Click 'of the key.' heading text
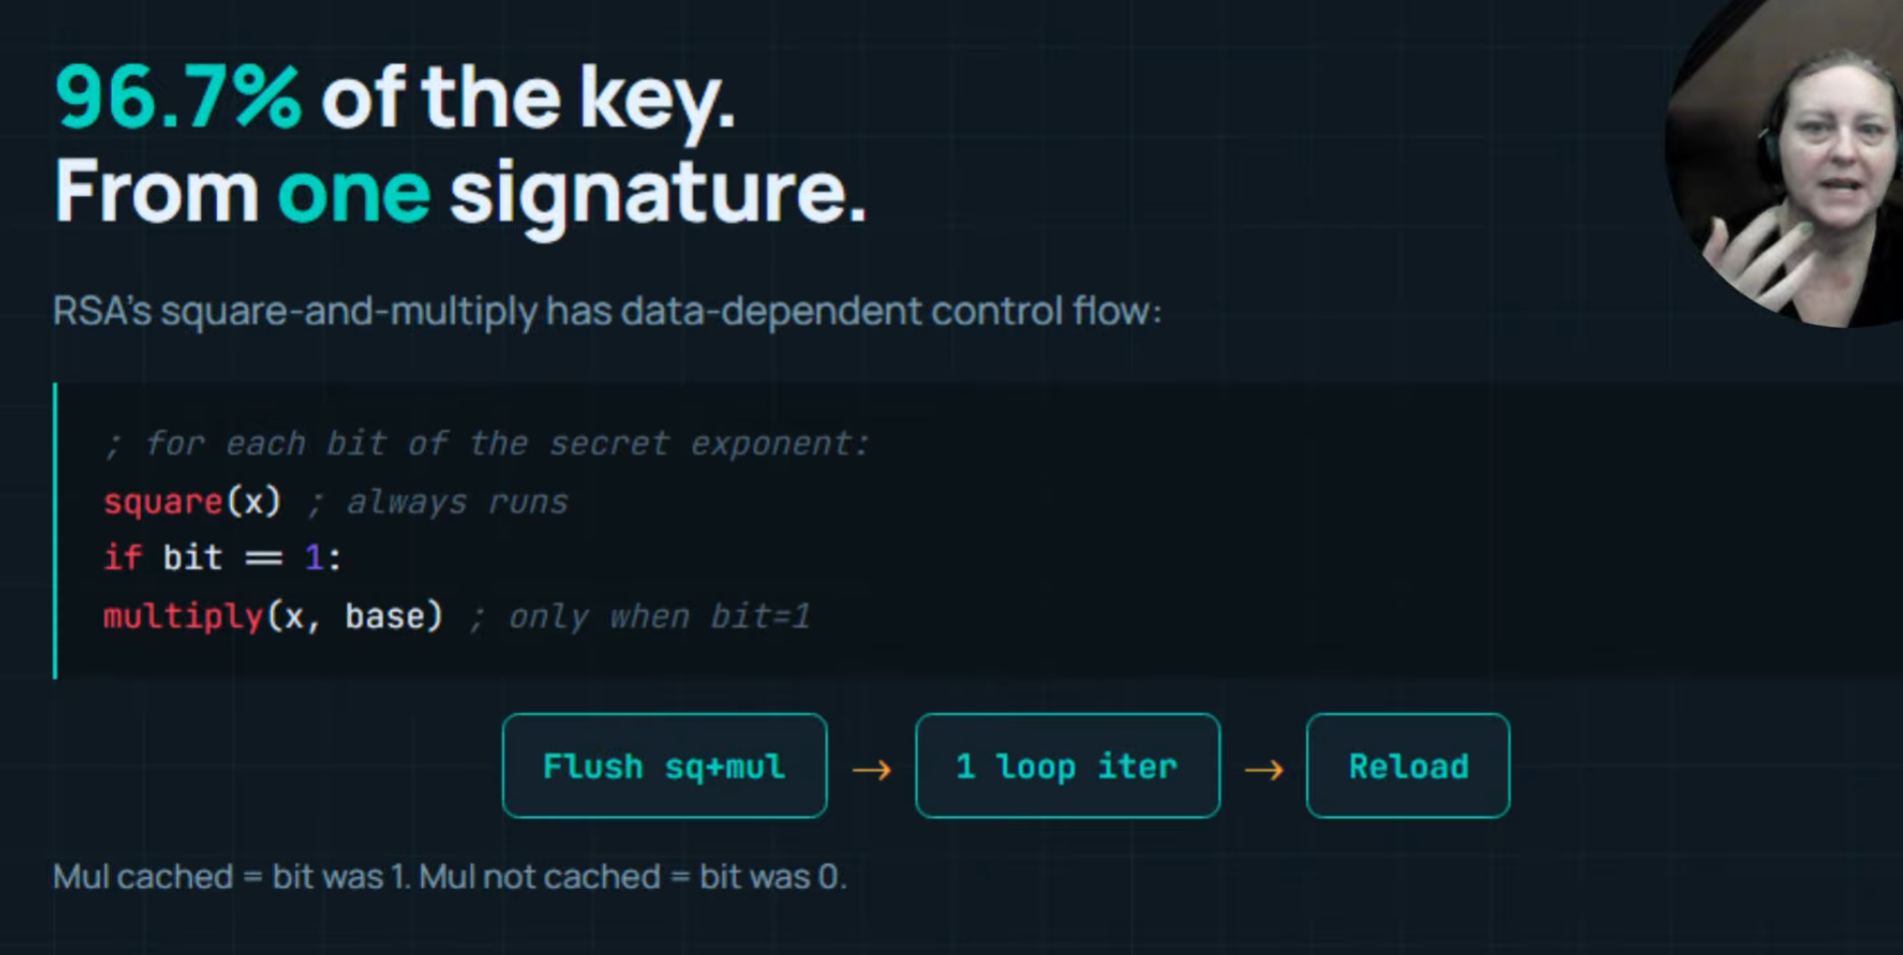 pos(528,100)
